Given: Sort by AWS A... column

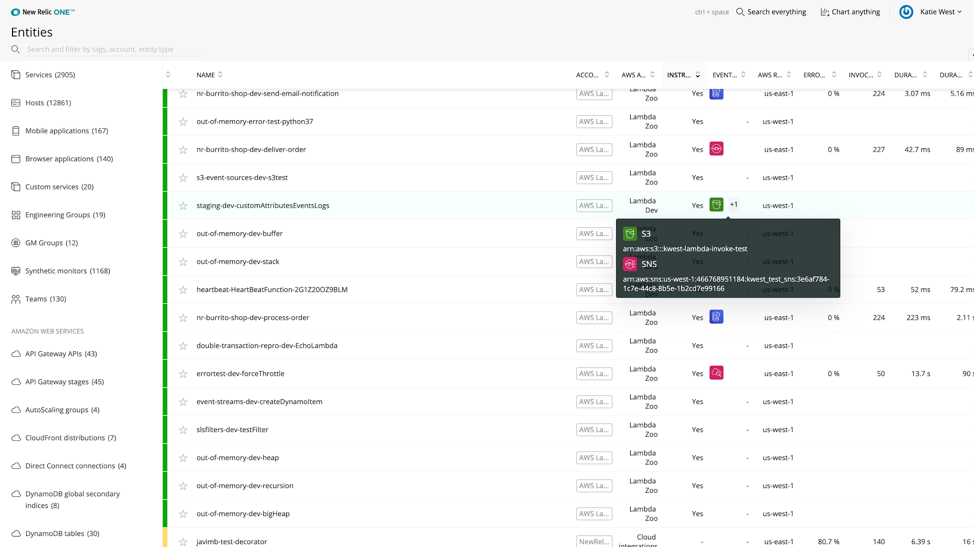Looking at the screenshot, I should (x=638, y=75).
